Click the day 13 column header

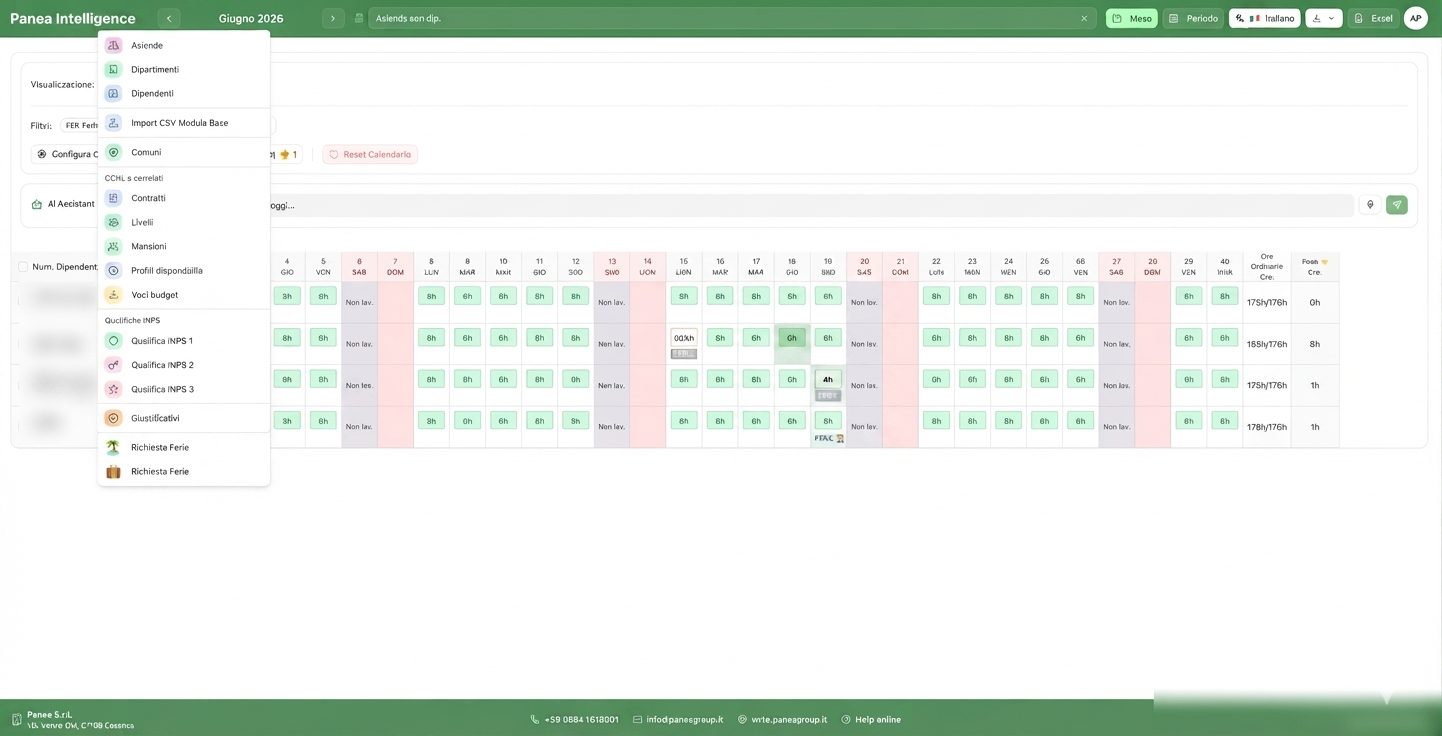coord(612,266)
